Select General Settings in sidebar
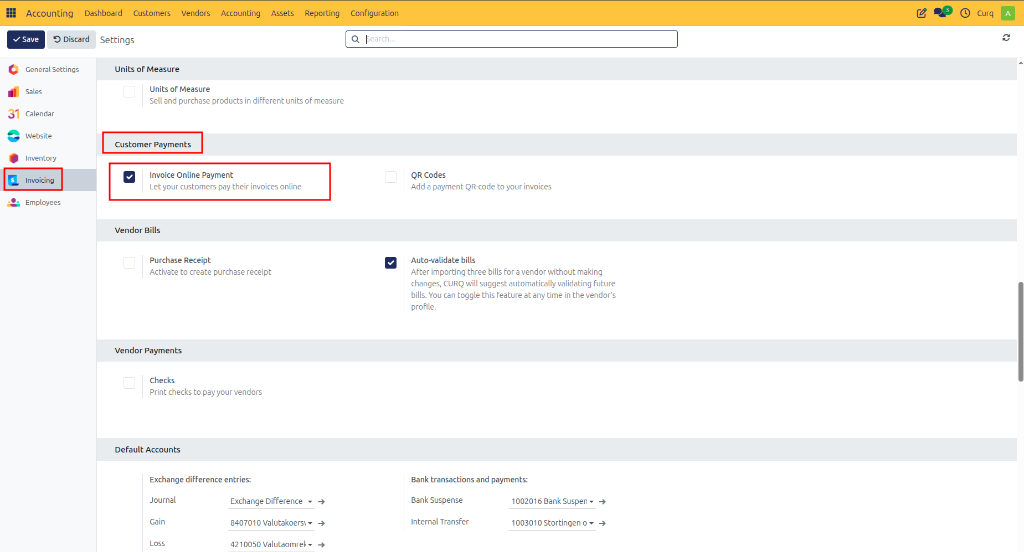The image size is (1024, 552). pyautogui.click(x=52, y=69)
